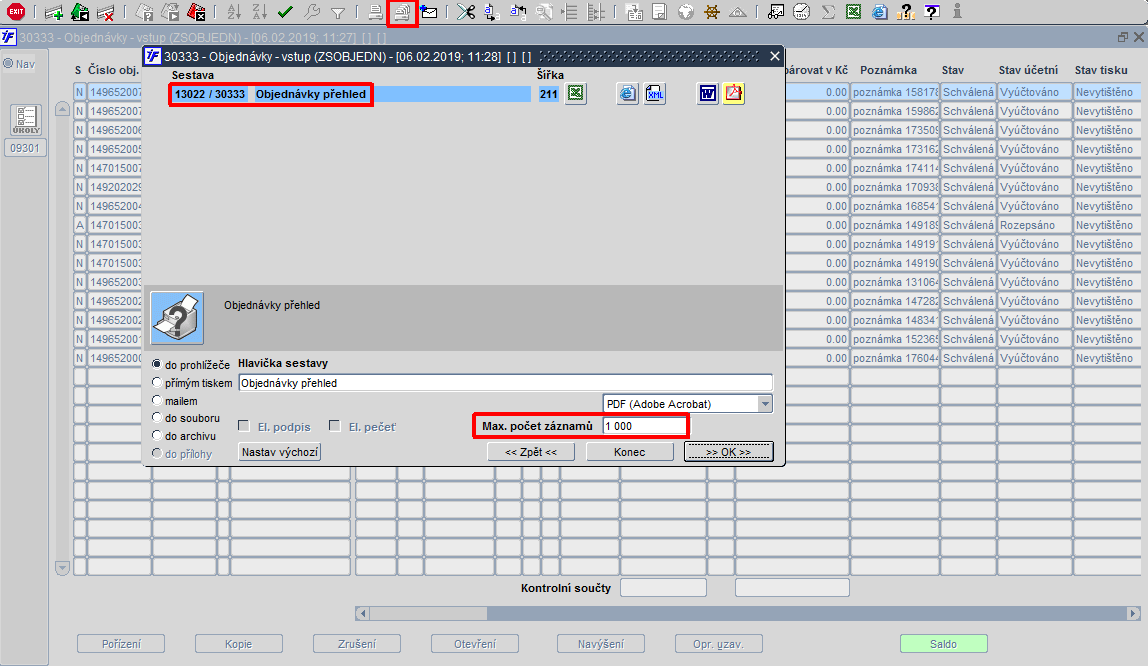Click the Stav tisku column header
This screenshot has height=666, width=1148.
[x=1100, y=70]
